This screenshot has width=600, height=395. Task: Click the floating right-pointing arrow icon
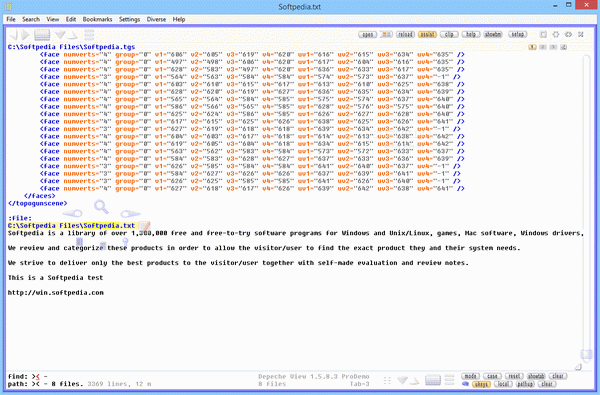click(130, 214)
